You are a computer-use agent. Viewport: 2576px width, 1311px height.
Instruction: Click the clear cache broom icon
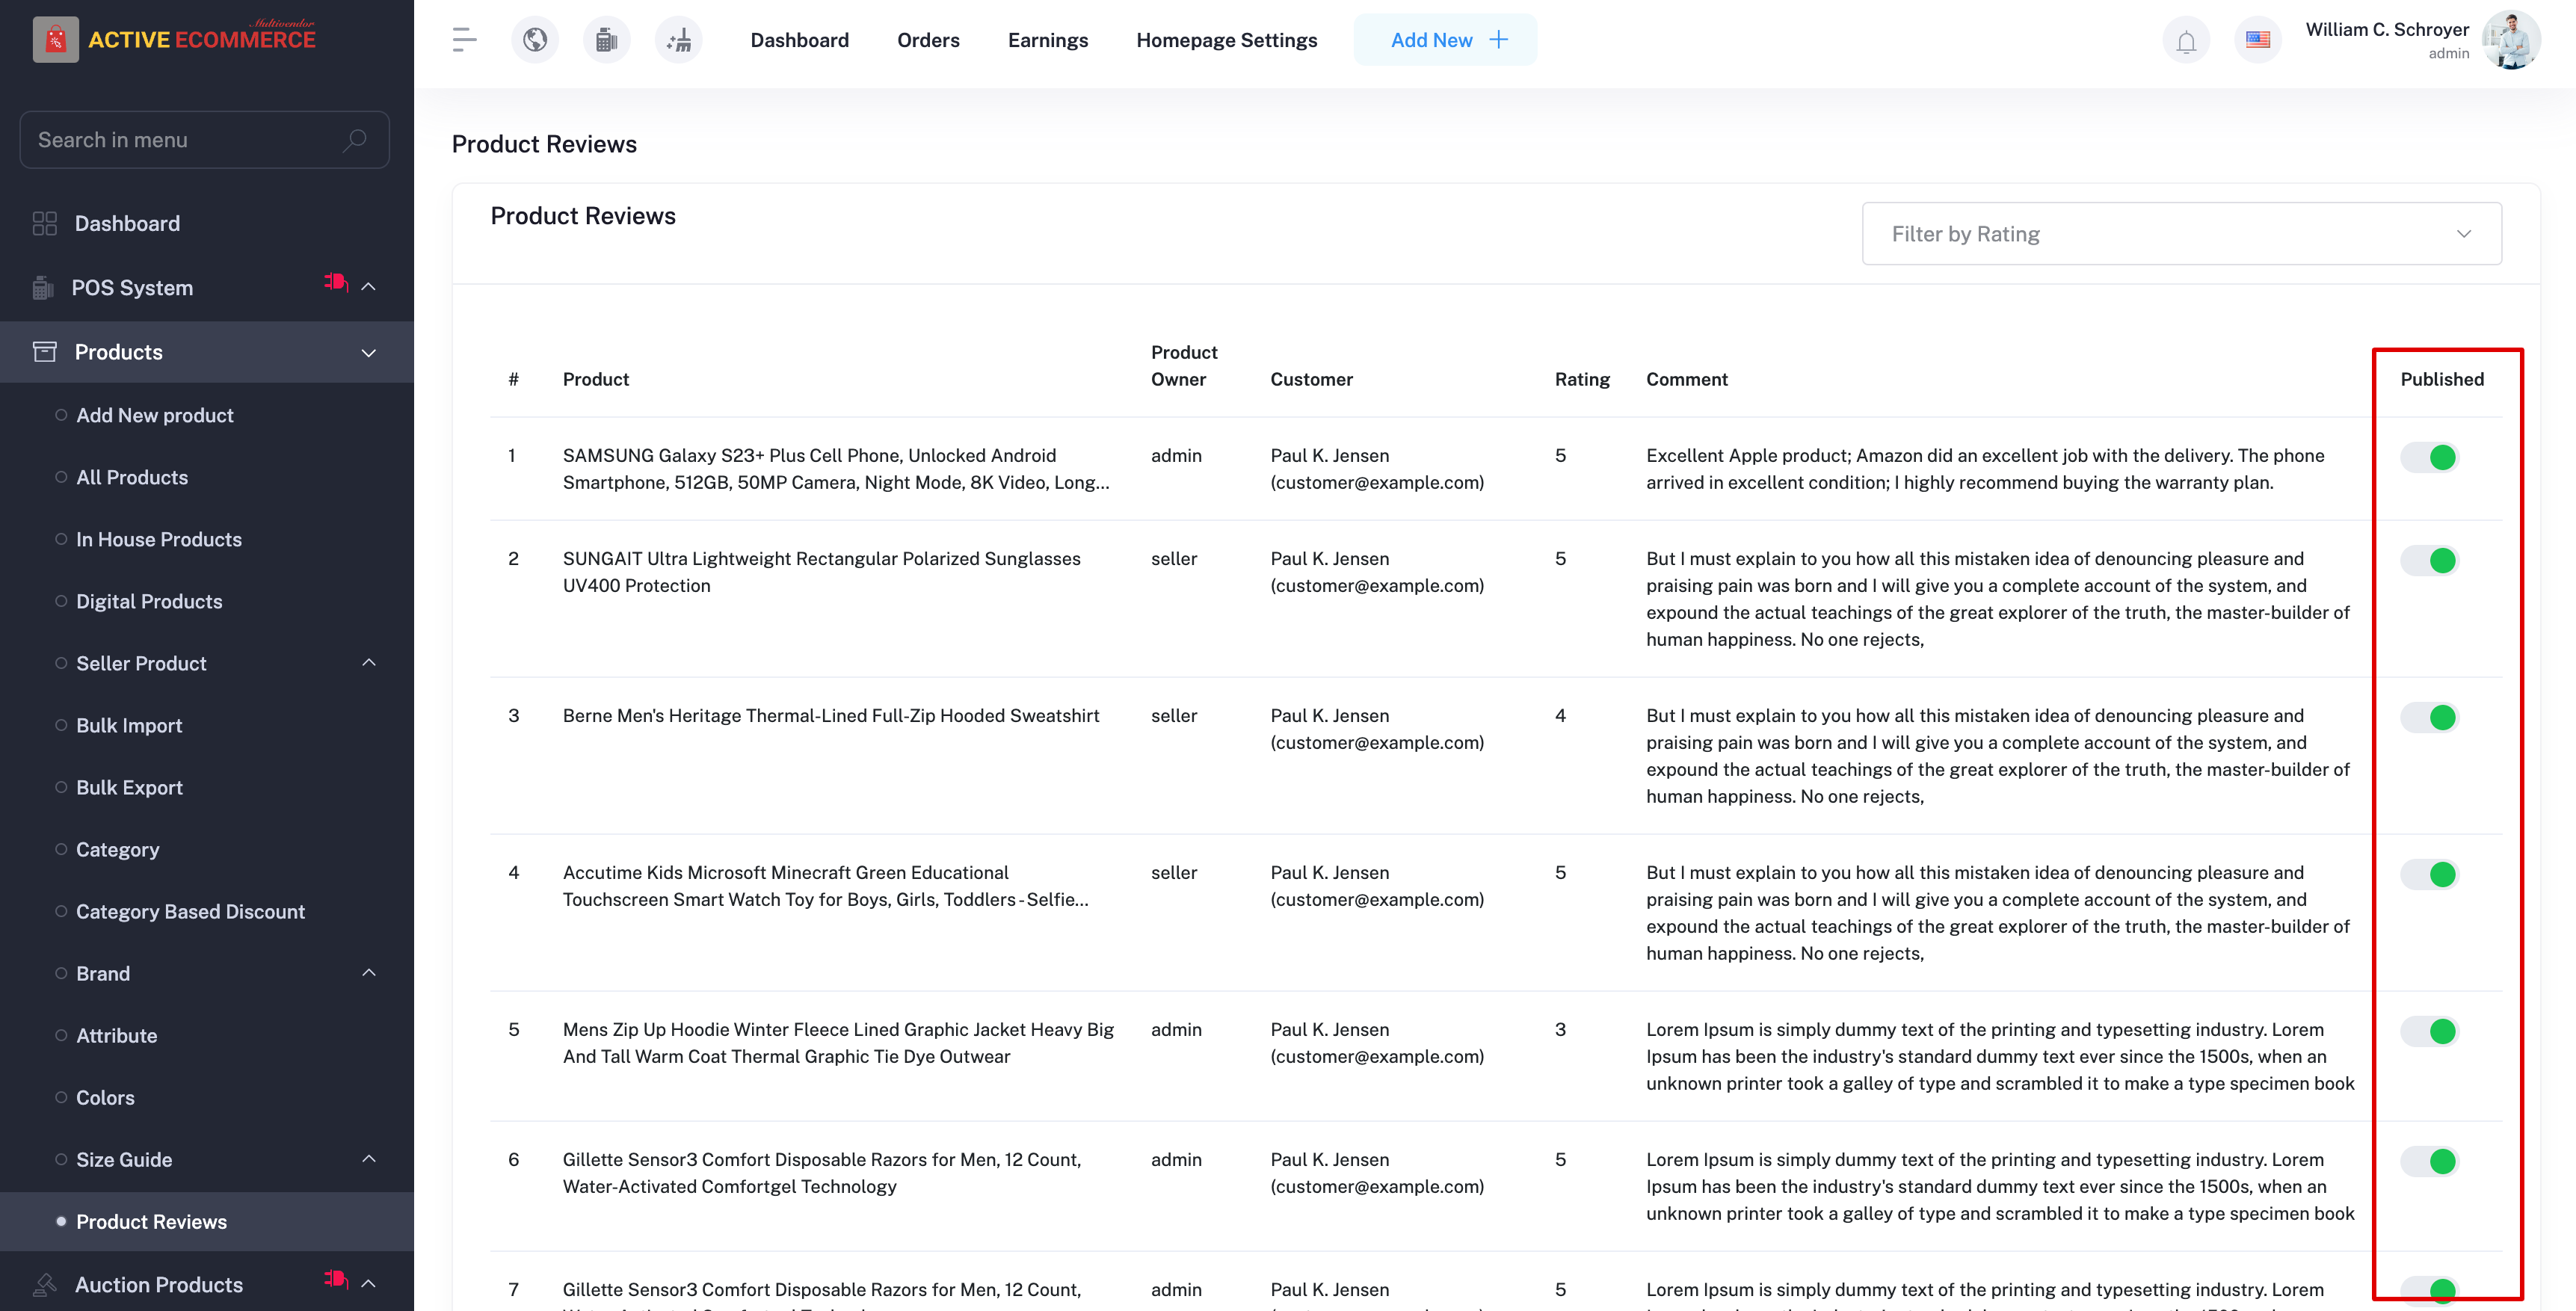point(679,40)
